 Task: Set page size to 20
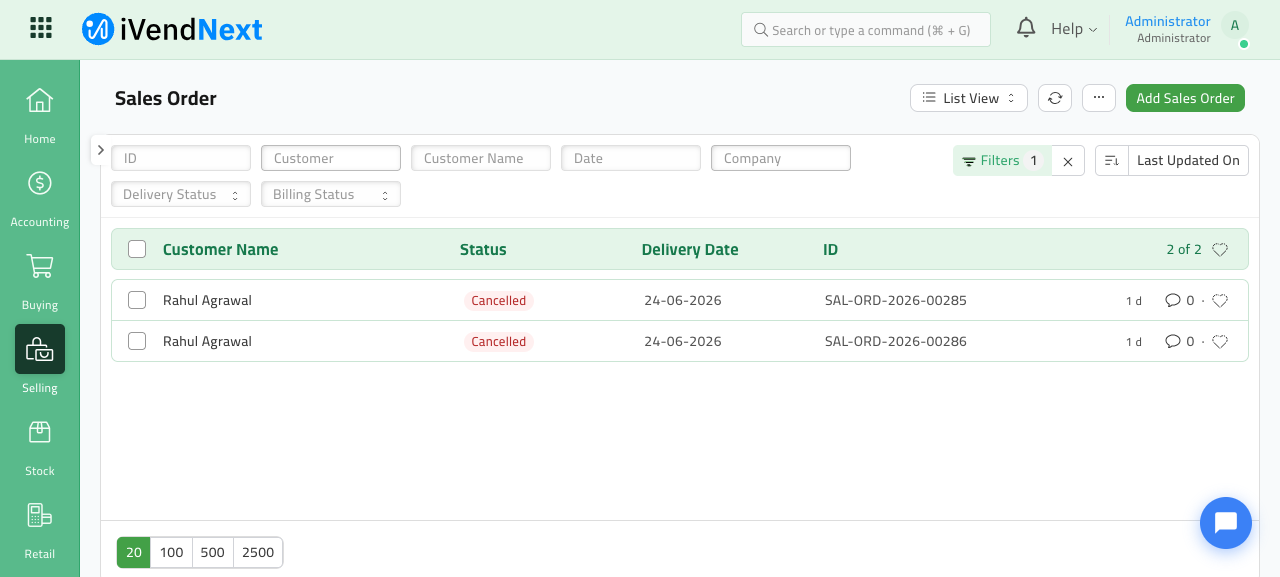[x=134, y=553]
